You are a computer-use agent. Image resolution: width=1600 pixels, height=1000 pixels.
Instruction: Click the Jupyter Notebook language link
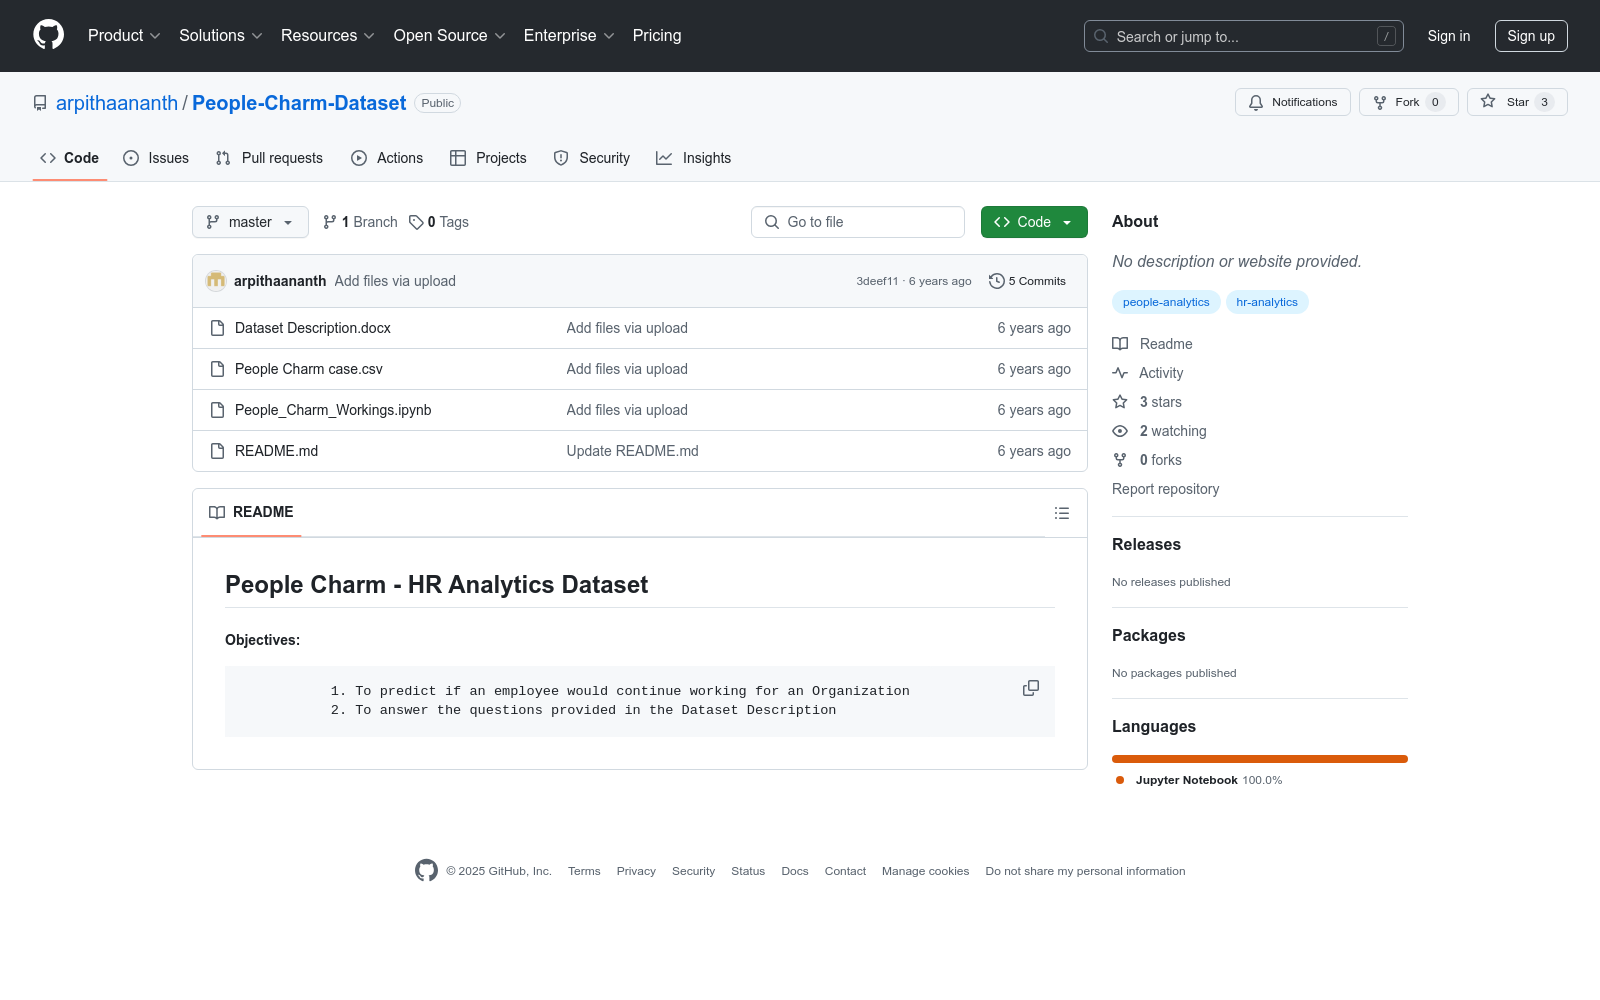[x=1199, y=780]
